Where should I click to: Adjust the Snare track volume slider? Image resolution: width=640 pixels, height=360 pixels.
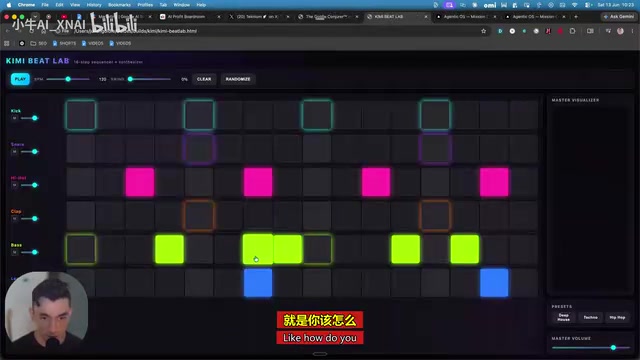coord(29,151)
